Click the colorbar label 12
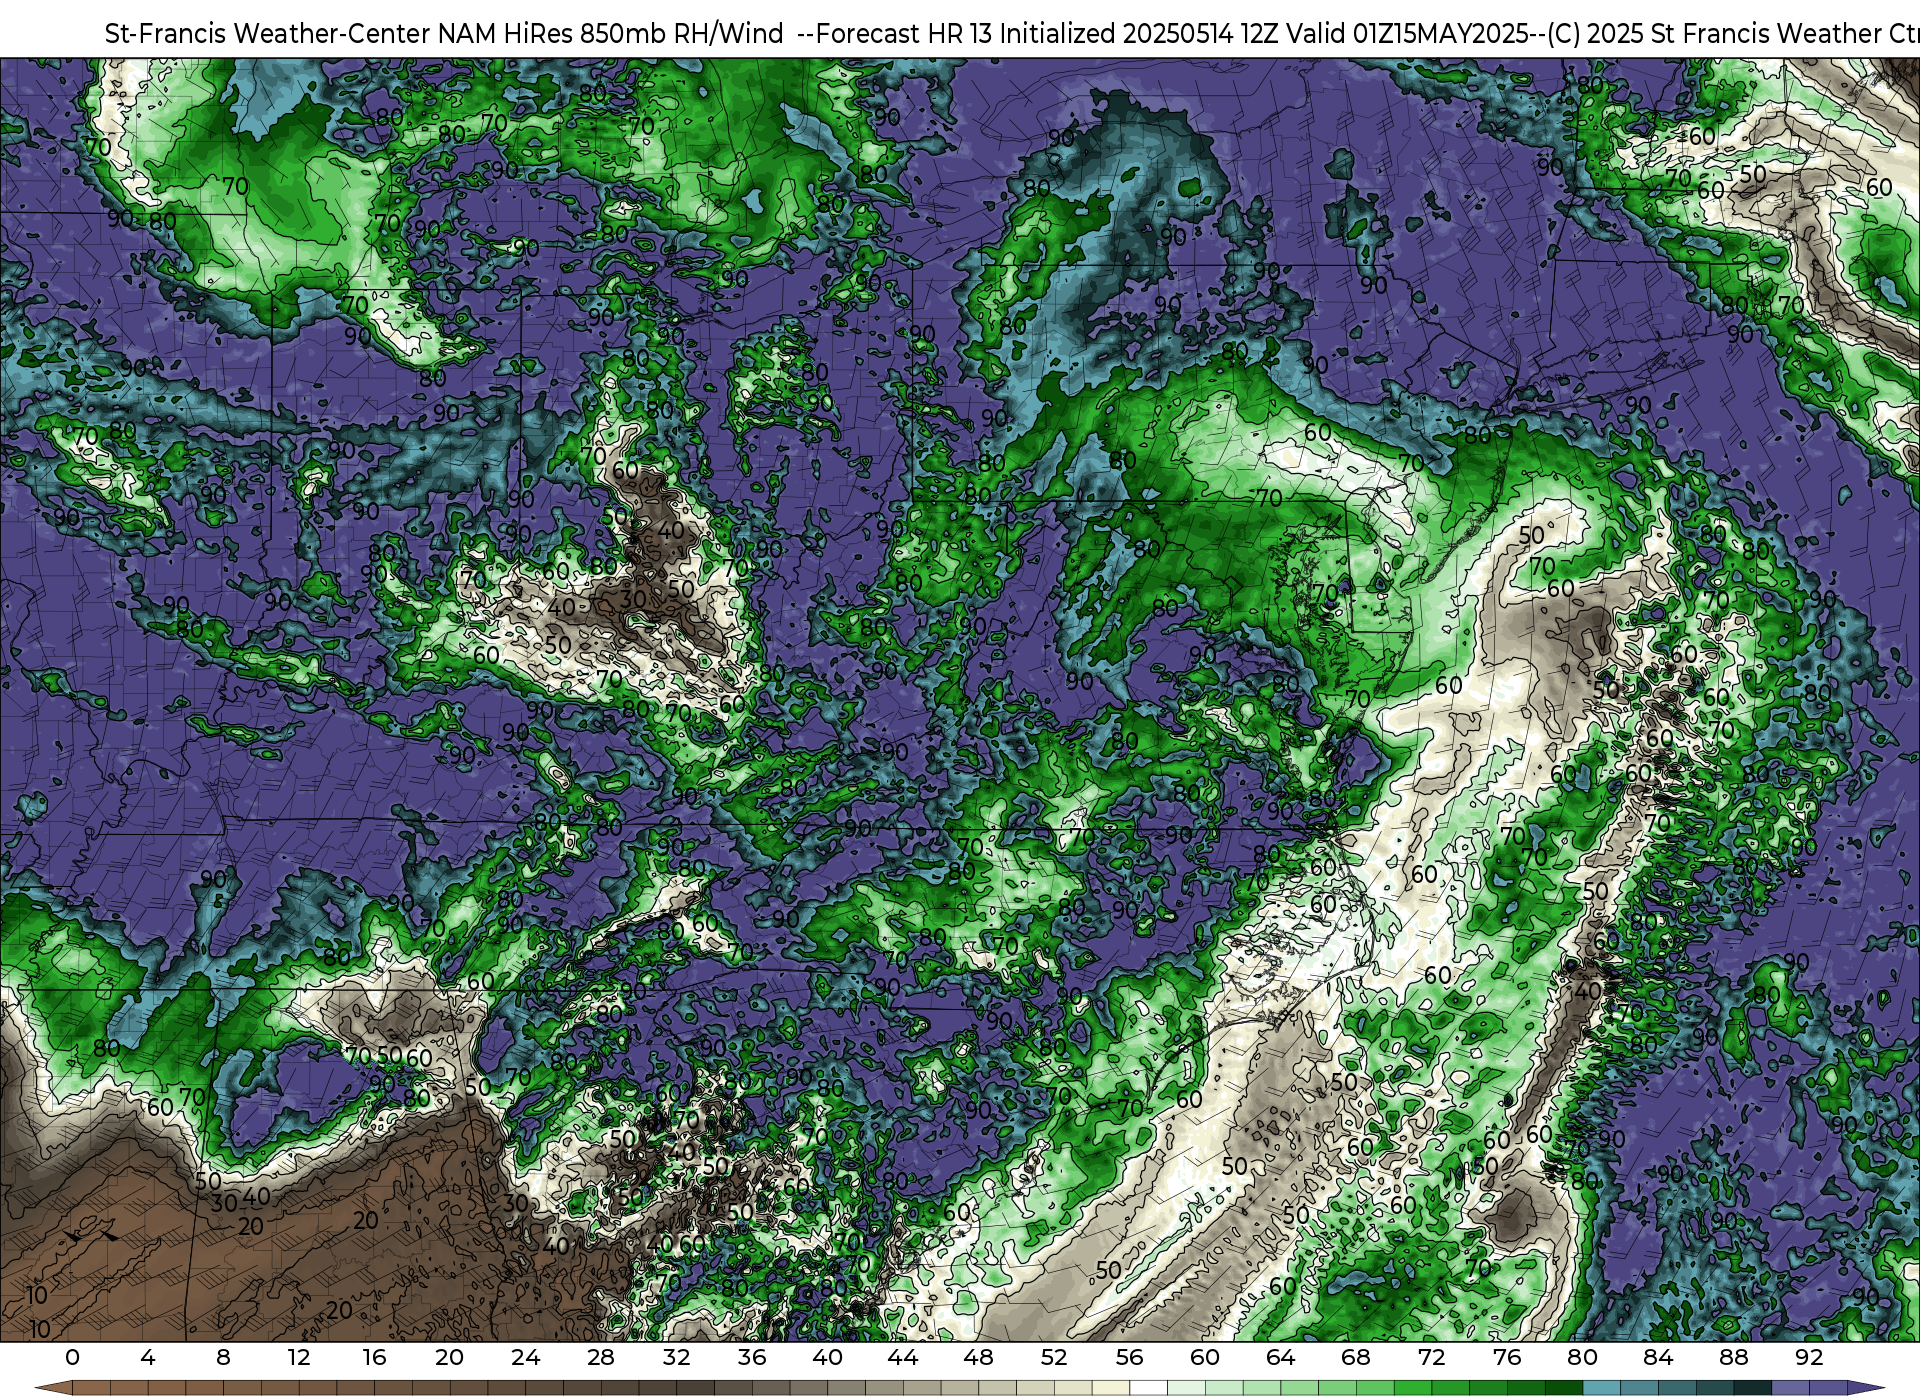 299,1357
